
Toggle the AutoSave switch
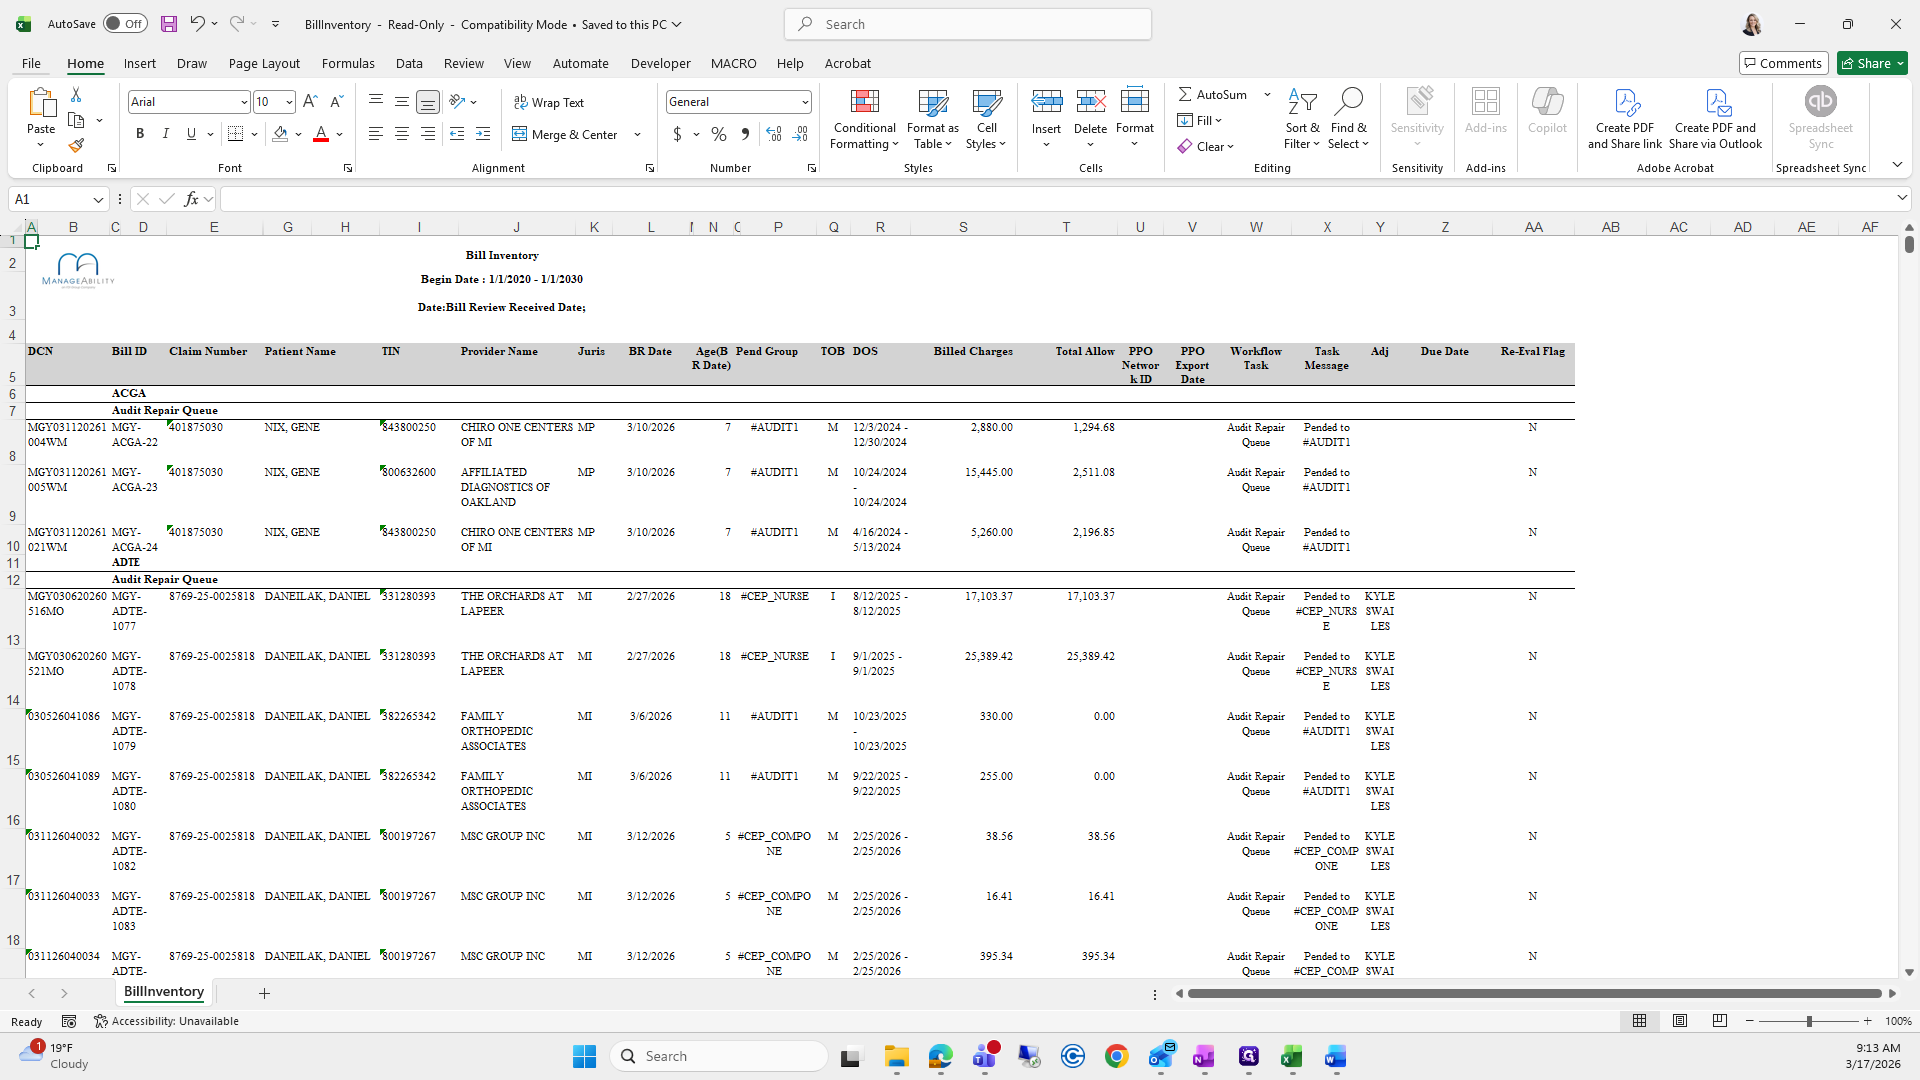click(x=125, y=24)
